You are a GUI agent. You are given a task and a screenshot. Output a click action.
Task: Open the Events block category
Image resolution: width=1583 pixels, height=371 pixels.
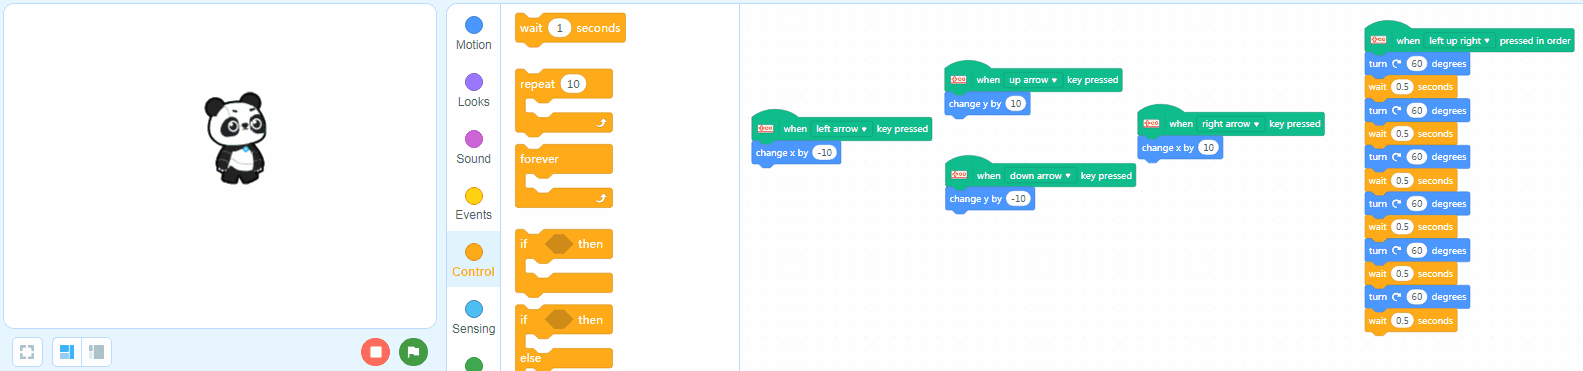pyautogui.click(x=473, y=203)
